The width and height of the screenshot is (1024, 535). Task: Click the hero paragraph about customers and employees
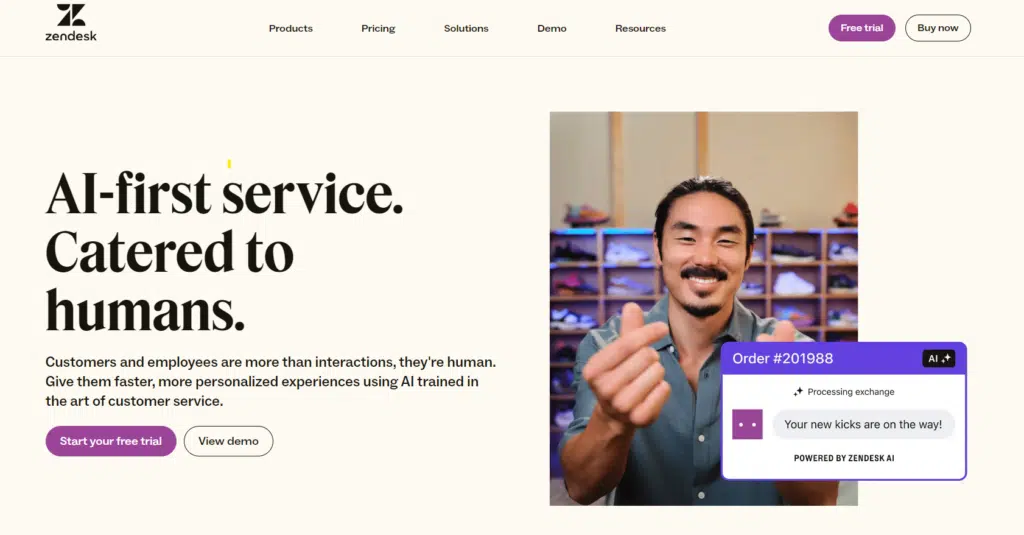point(270,381)
